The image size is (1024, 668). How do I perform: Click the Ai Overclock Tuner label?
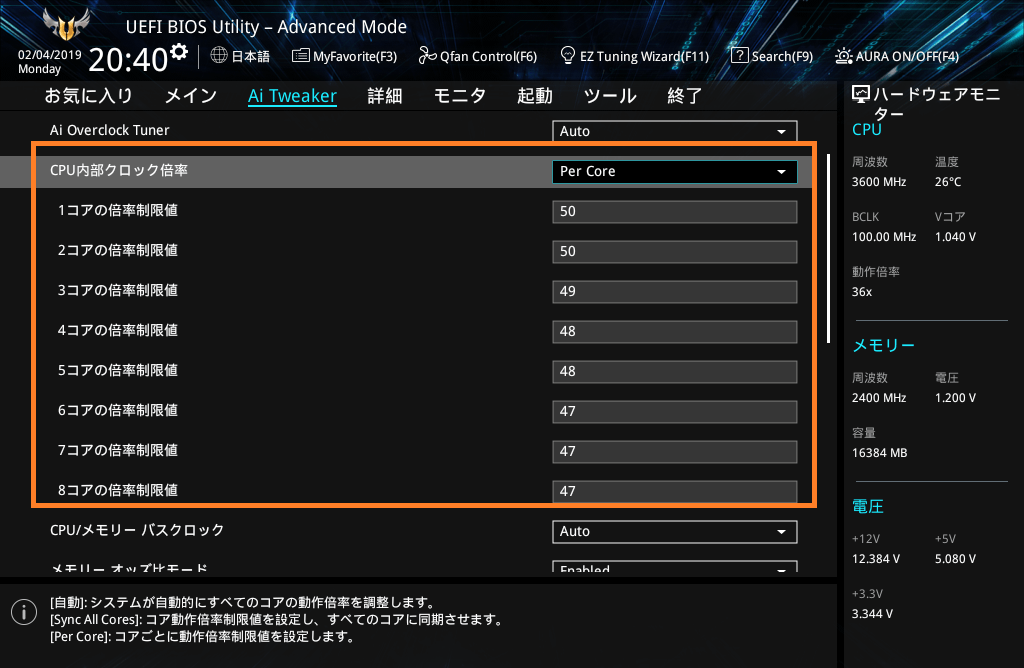(110, 130)
